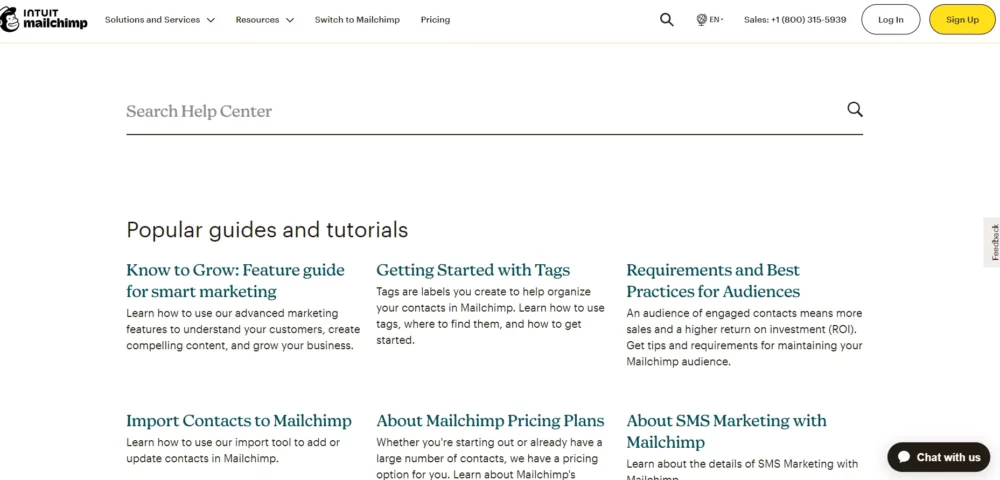Expand the Solutions and Services menu

coord(159,20)
